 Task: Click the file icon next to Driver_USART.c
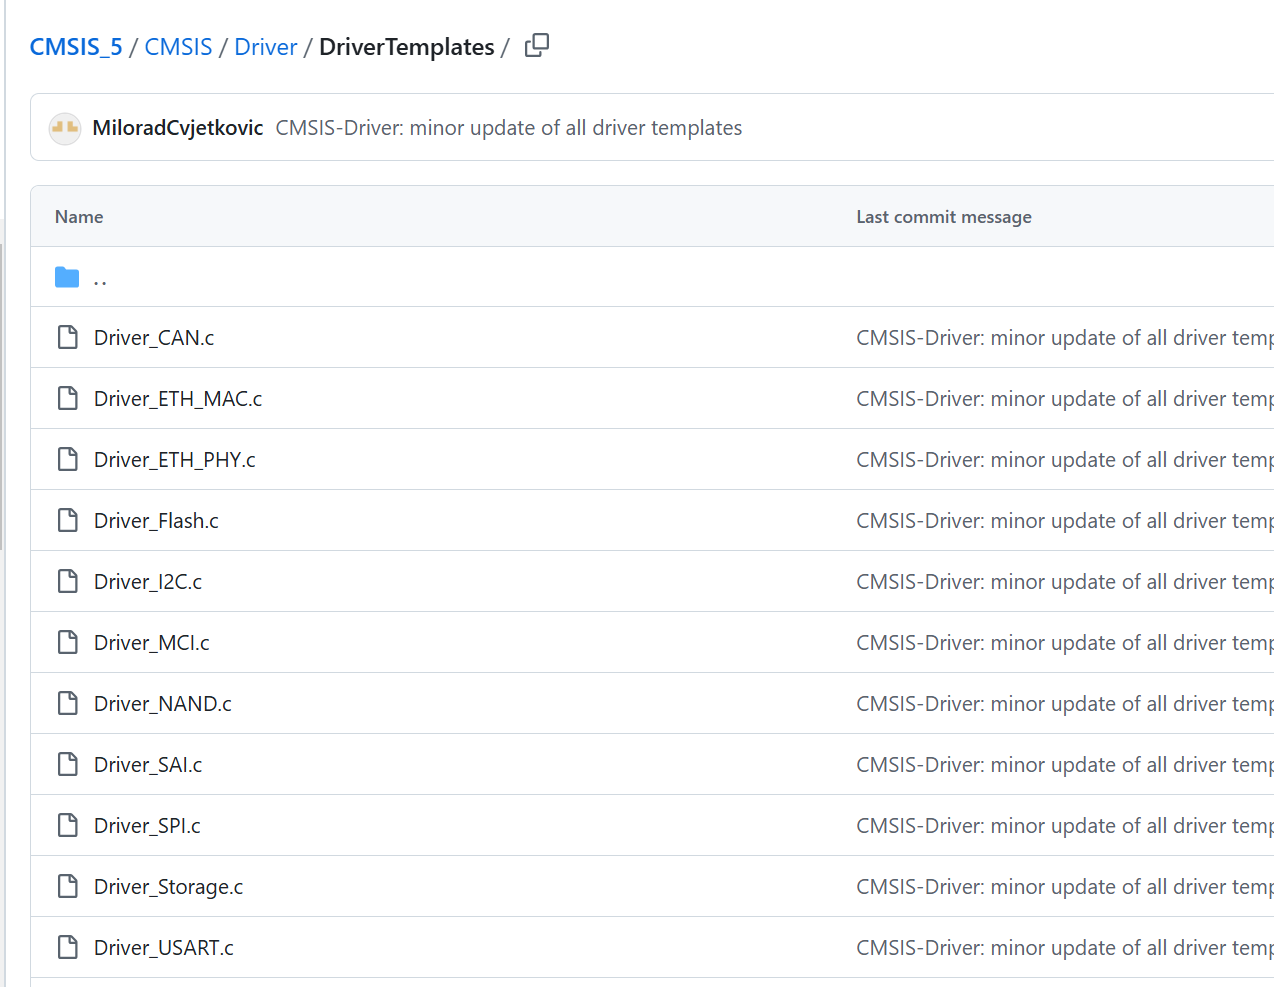coord(68,948)
